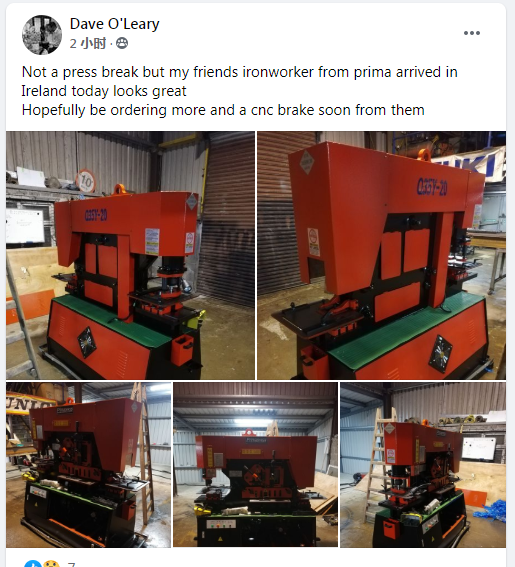Click Dave O'Leary's profile avatar

pos(42,35)
